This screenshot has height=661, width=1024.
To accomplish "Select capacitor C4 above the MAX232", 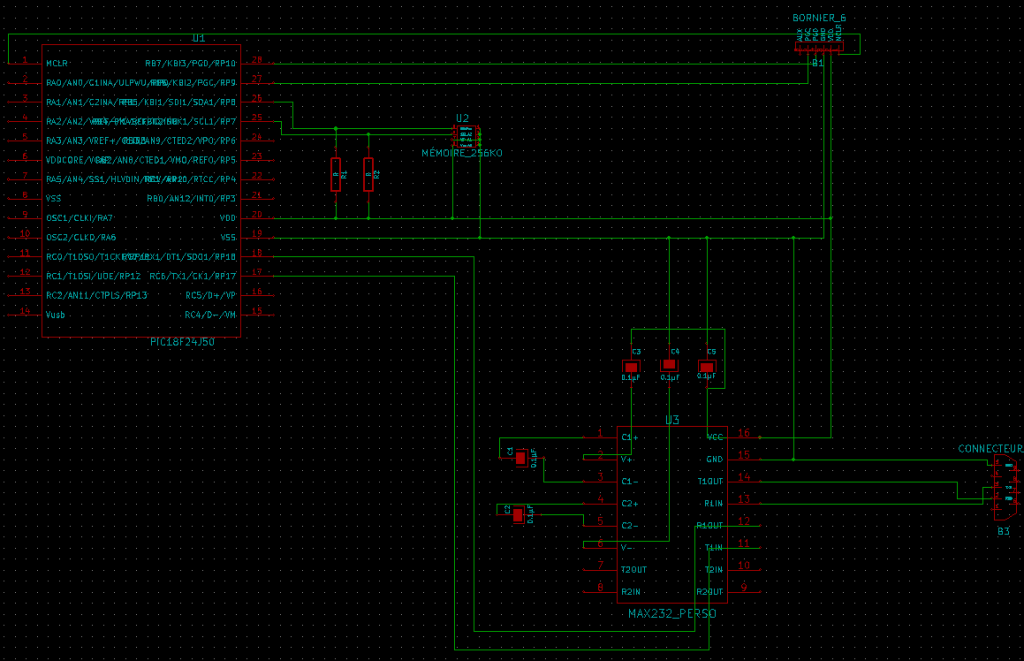I will 669,364.
